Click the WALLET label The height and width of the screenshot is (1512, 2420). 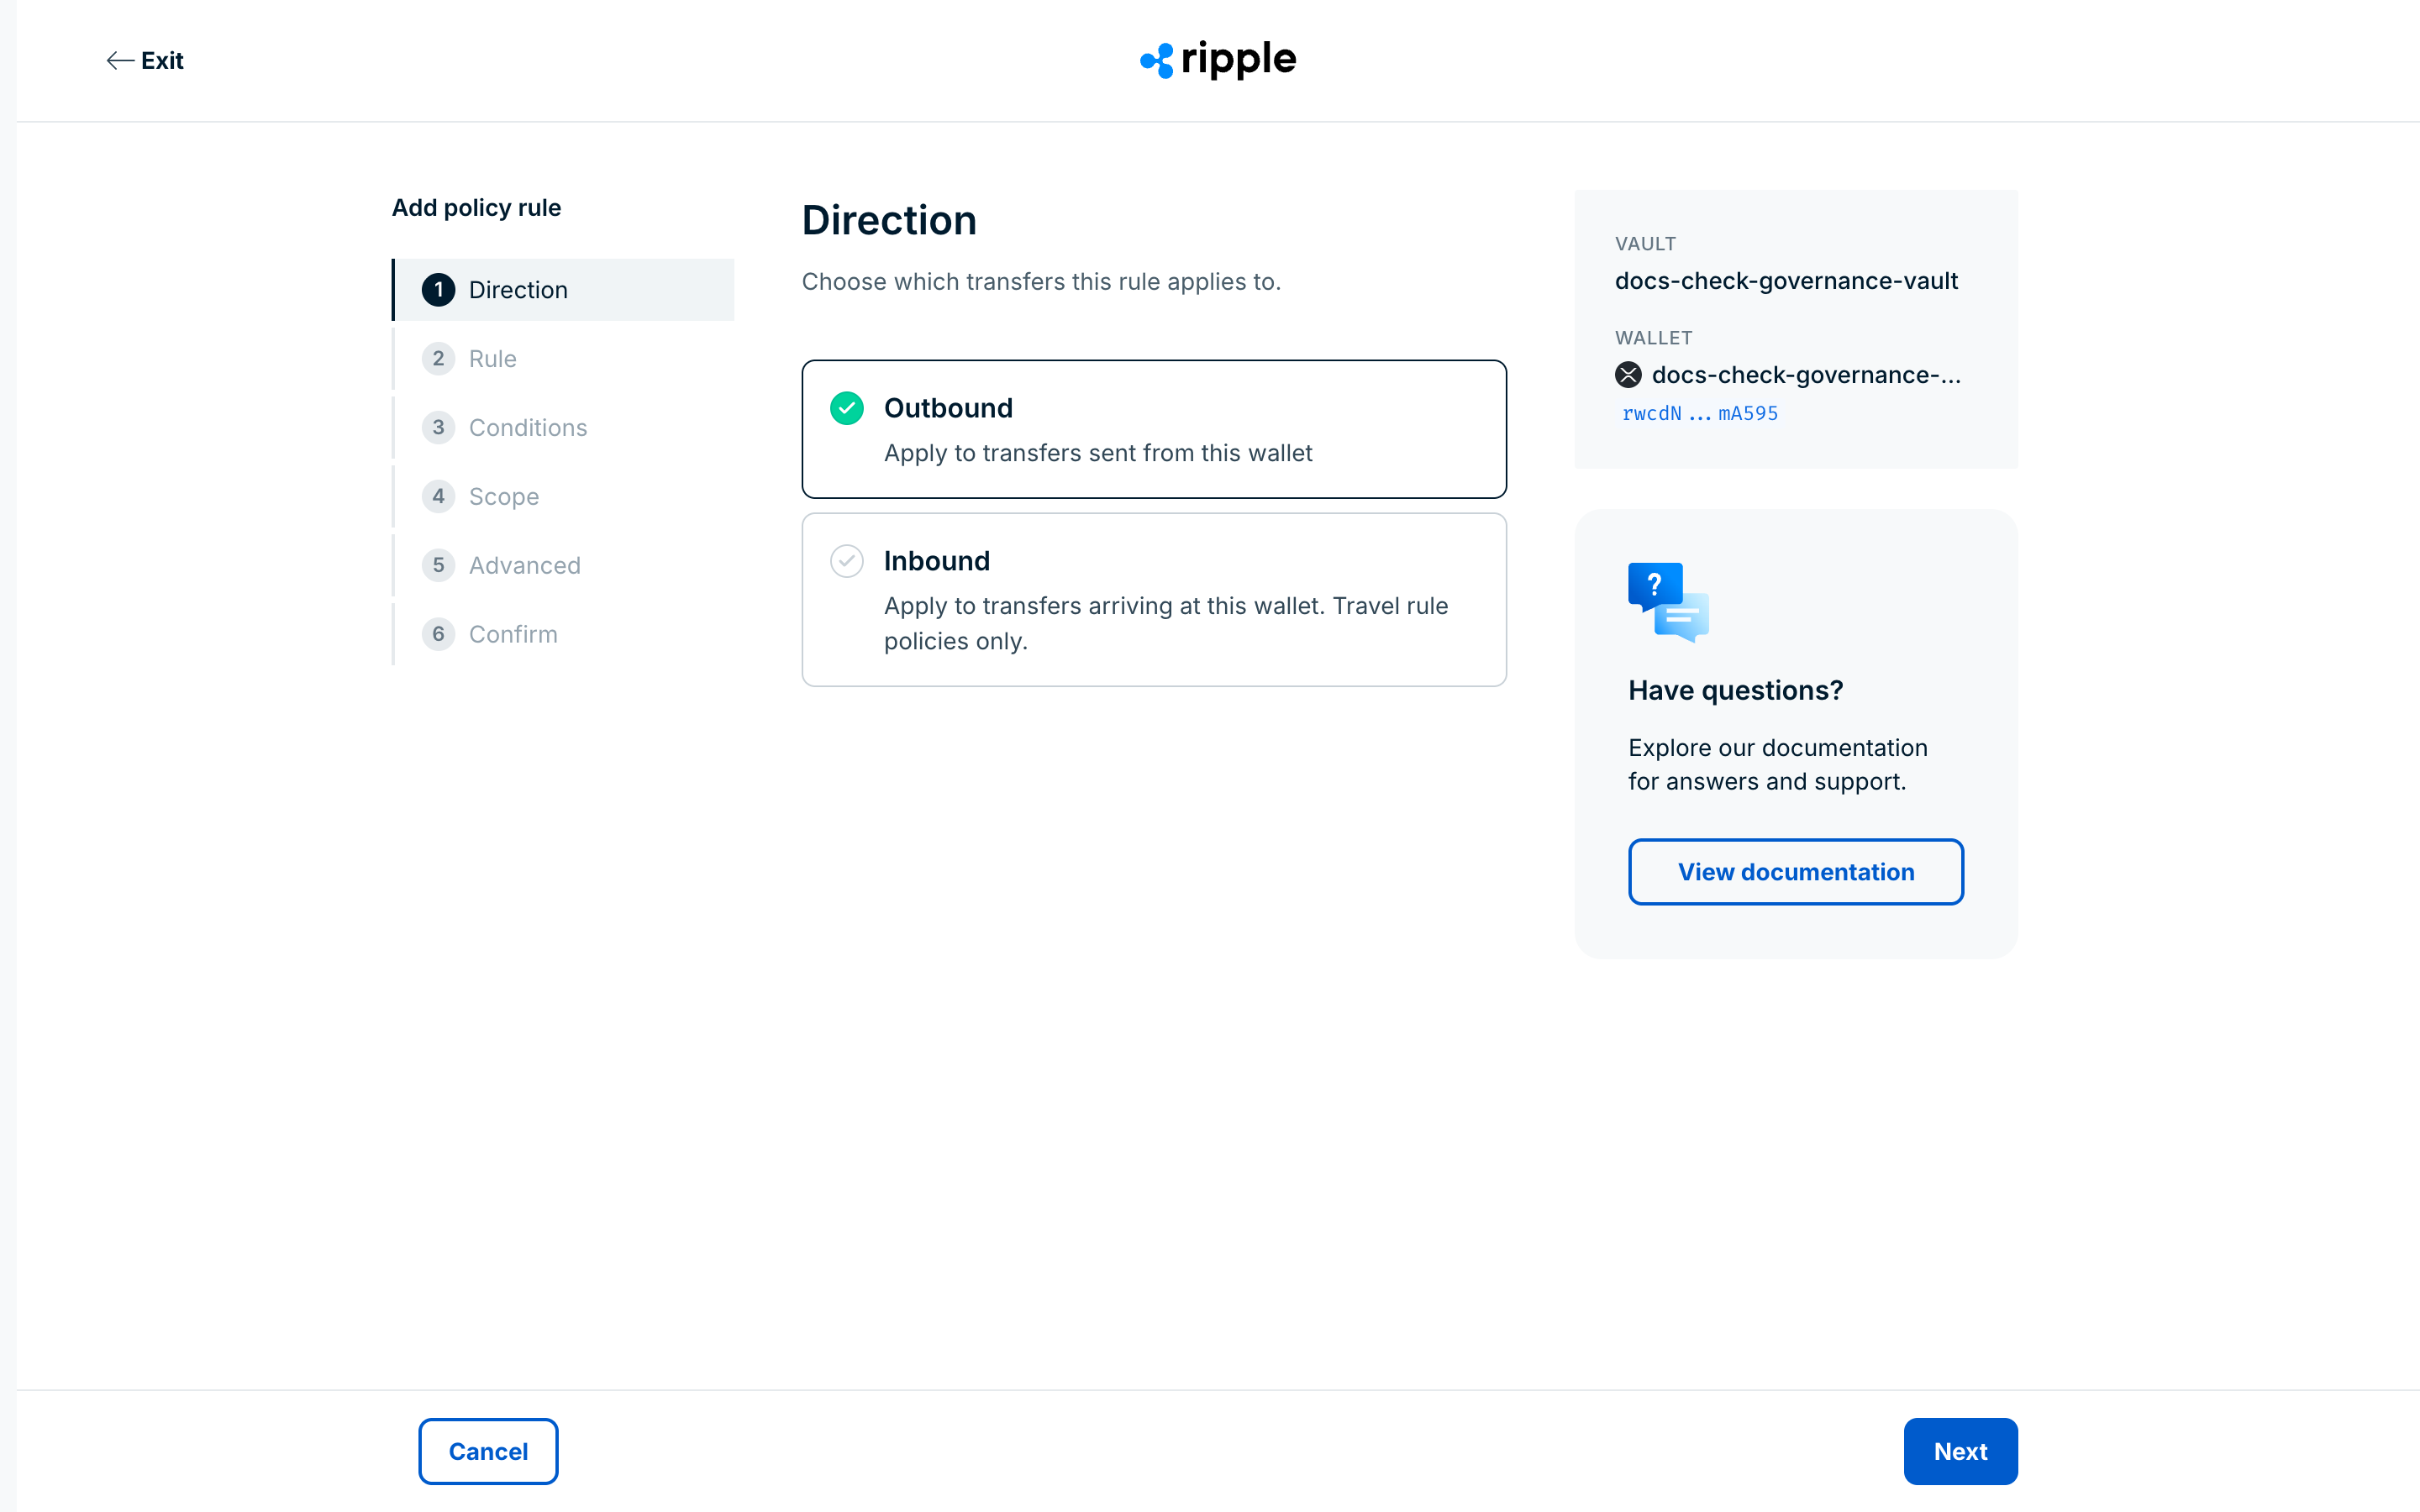click(1653, 338)
